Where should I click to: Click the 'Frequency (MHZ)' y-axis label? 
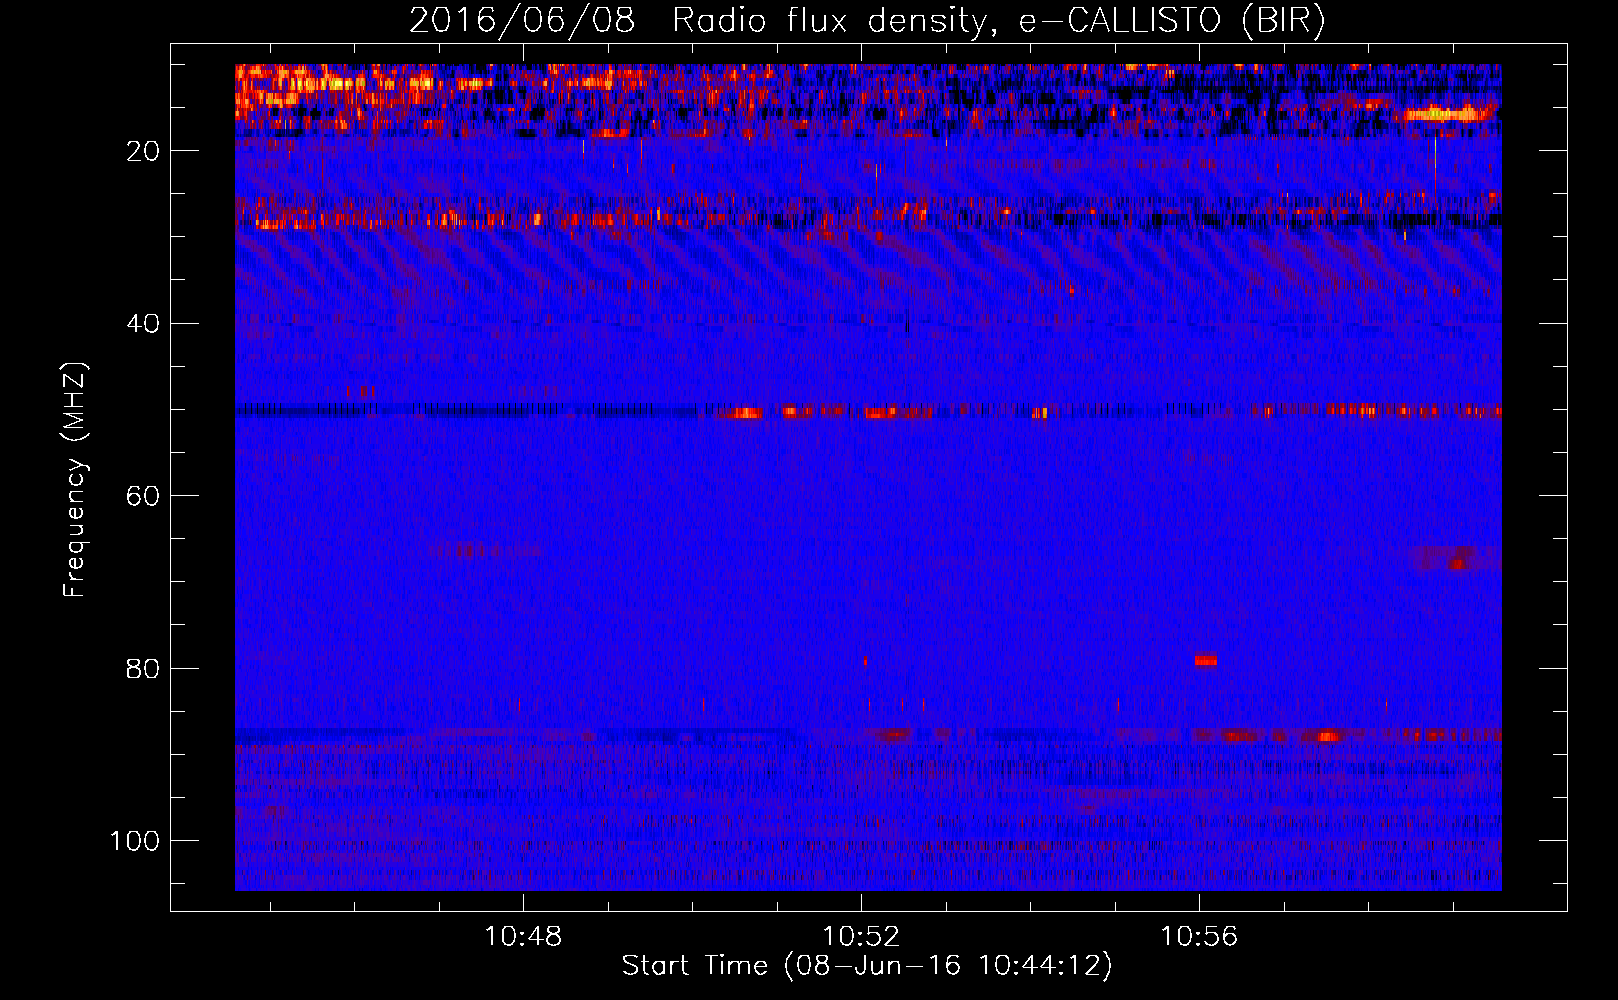(x=76, y=480)
